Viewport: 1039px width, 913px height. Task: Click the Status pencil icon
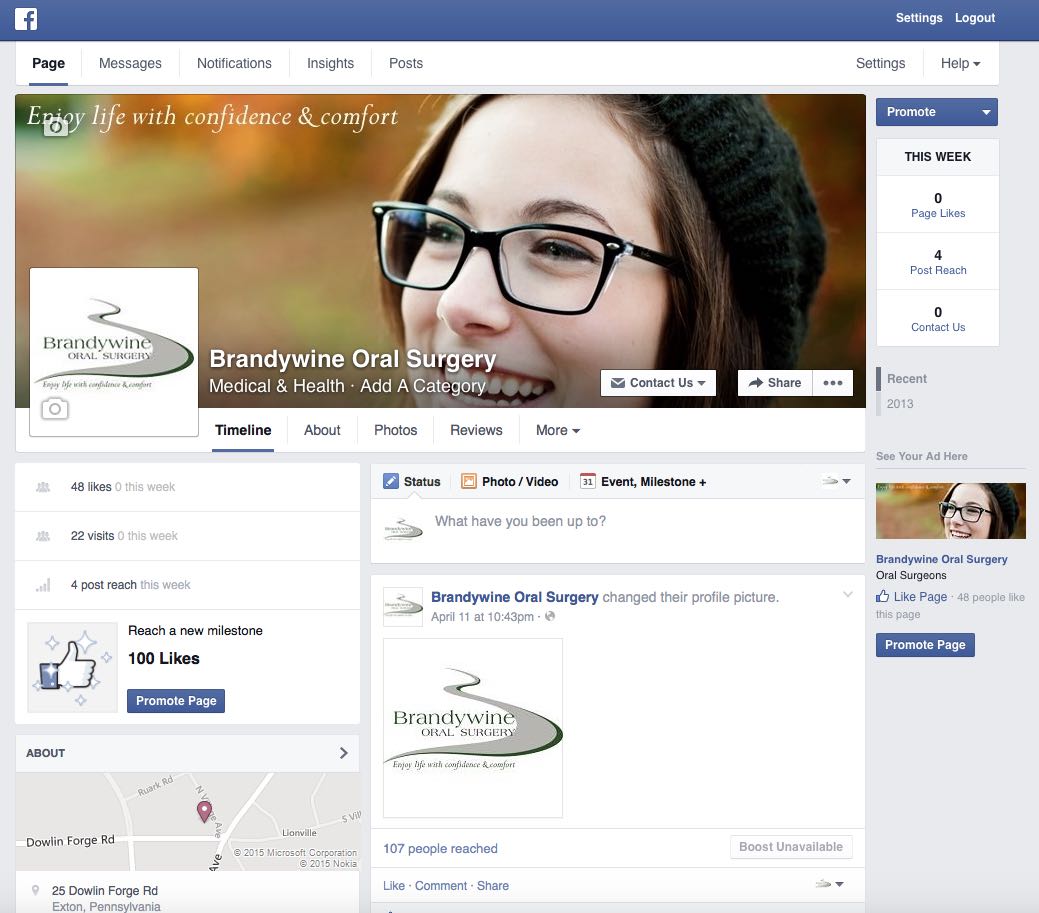pyautogui.click(x=391, y=481)
